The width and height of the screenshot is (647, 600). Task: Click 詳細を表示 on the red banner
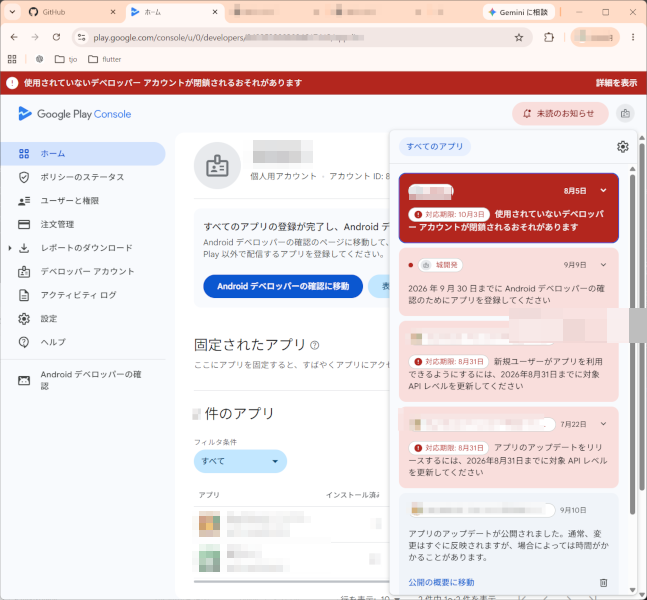coord(616,83)
